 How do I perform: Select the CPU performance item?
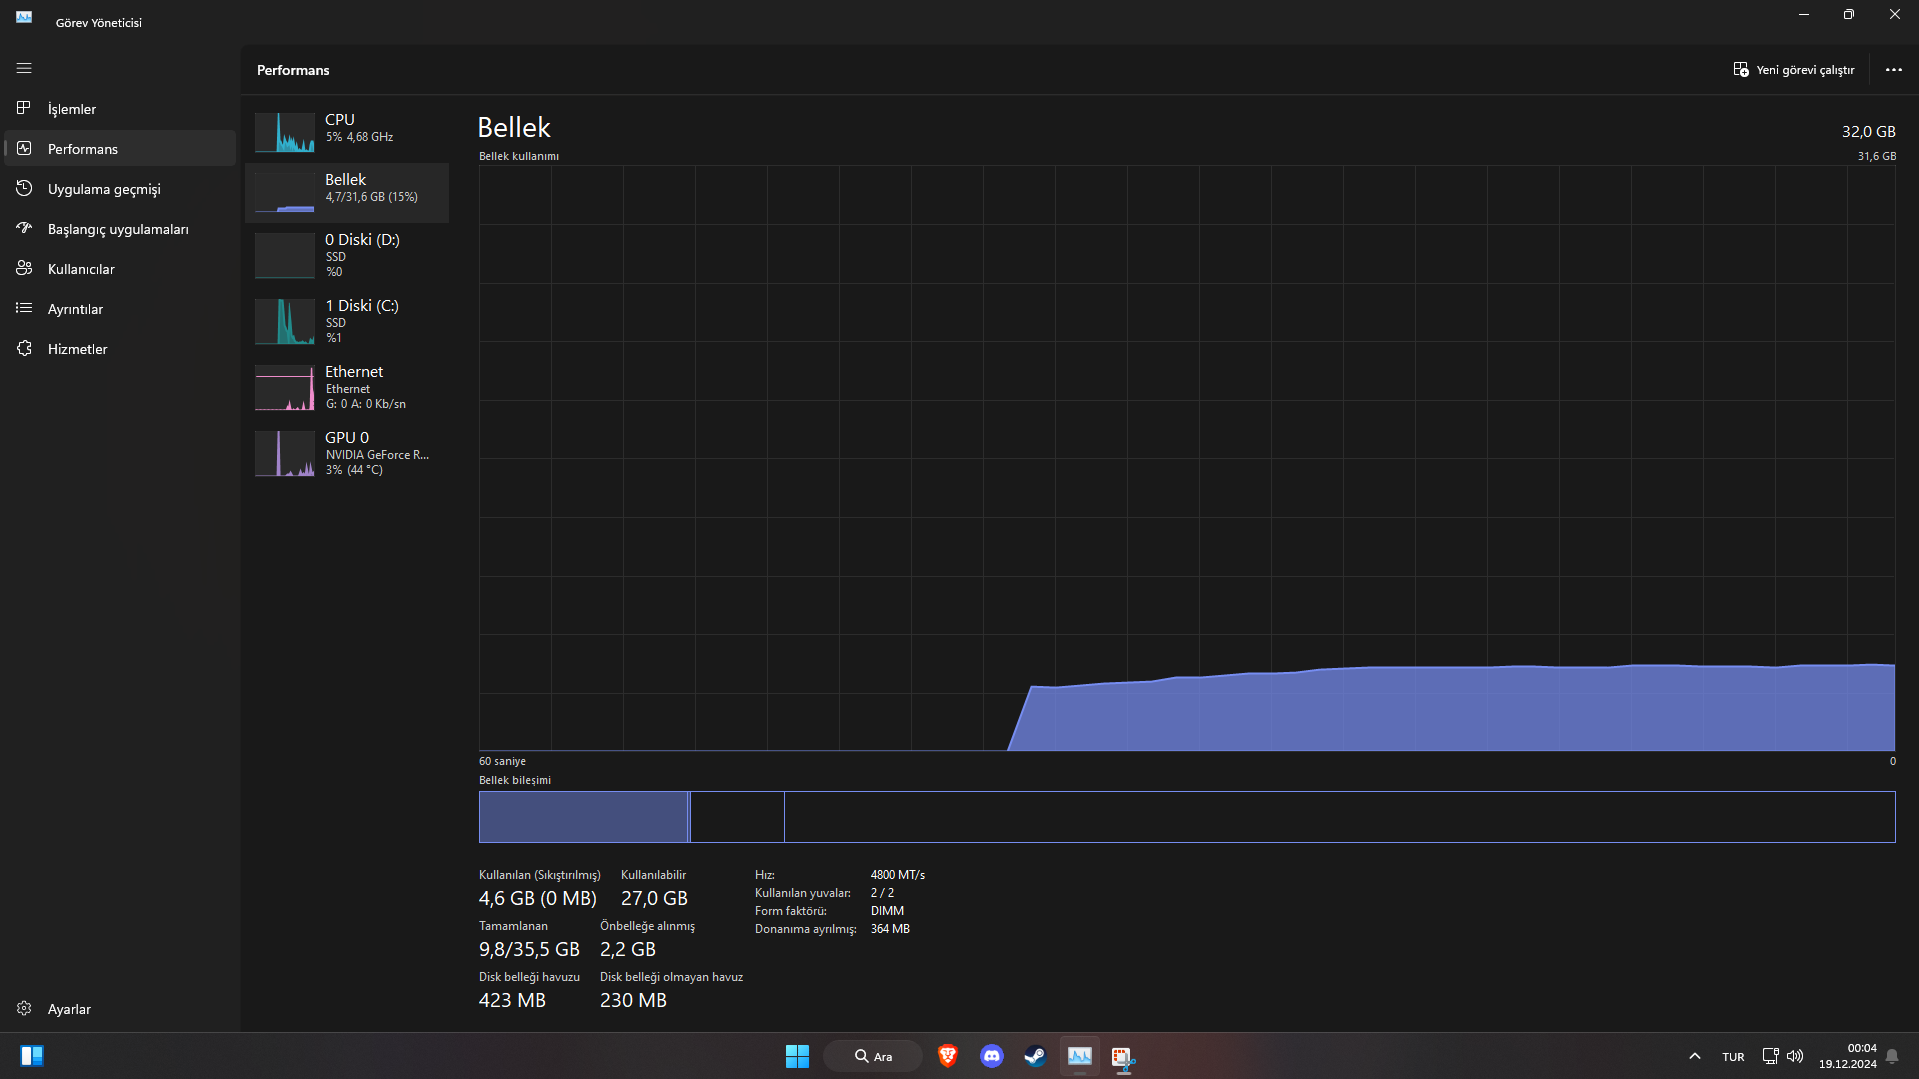click(x=347, y=131)
